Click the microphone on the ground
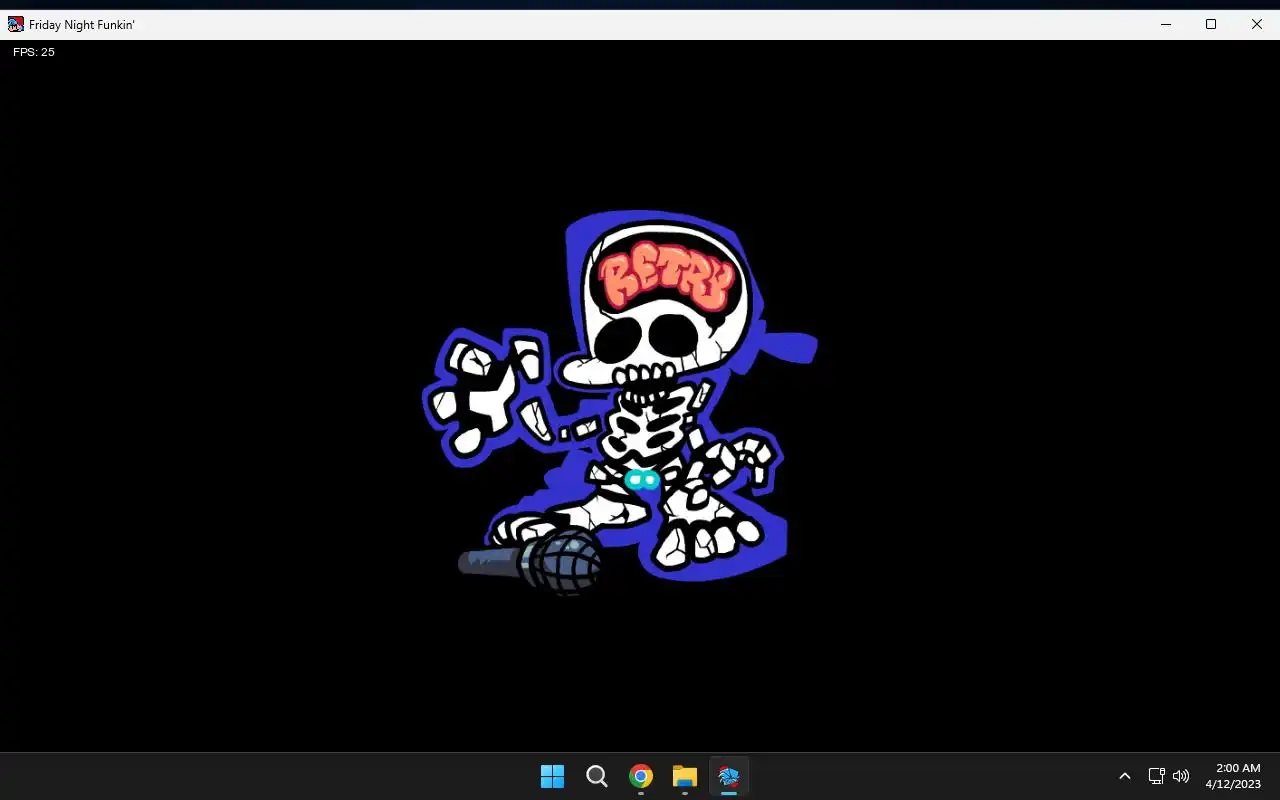1280x800 pixels. click(x=531, y=563)
